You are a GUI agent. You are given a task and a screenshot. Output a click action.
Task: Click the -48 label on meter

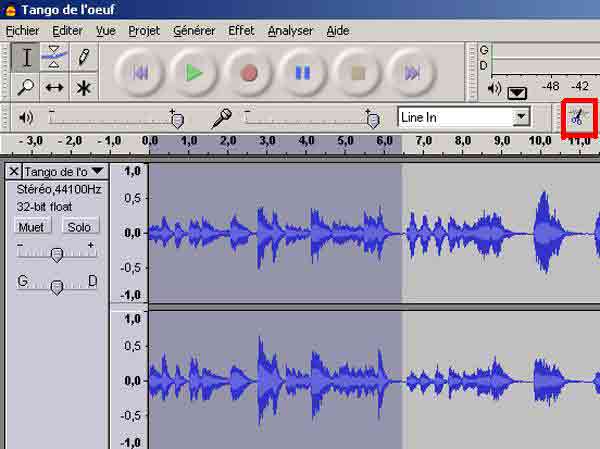tap(550, 86)
